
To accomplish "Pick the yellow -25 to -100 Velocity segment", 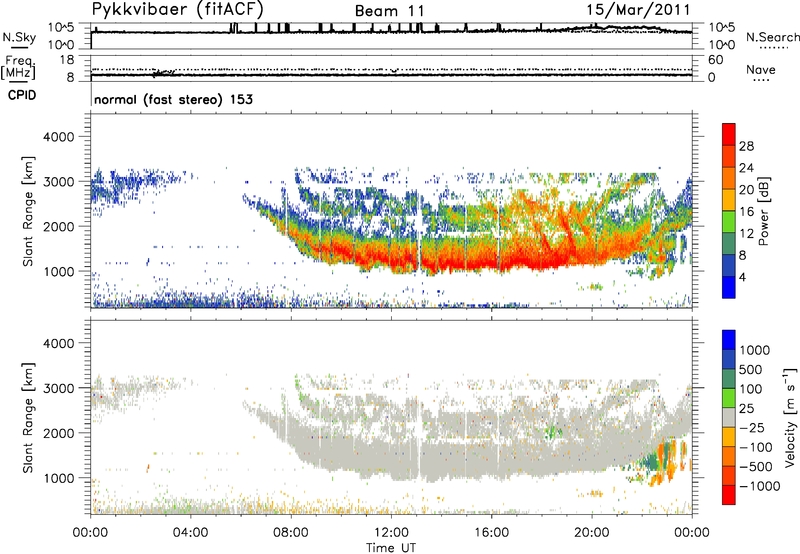I will (729, 437).
